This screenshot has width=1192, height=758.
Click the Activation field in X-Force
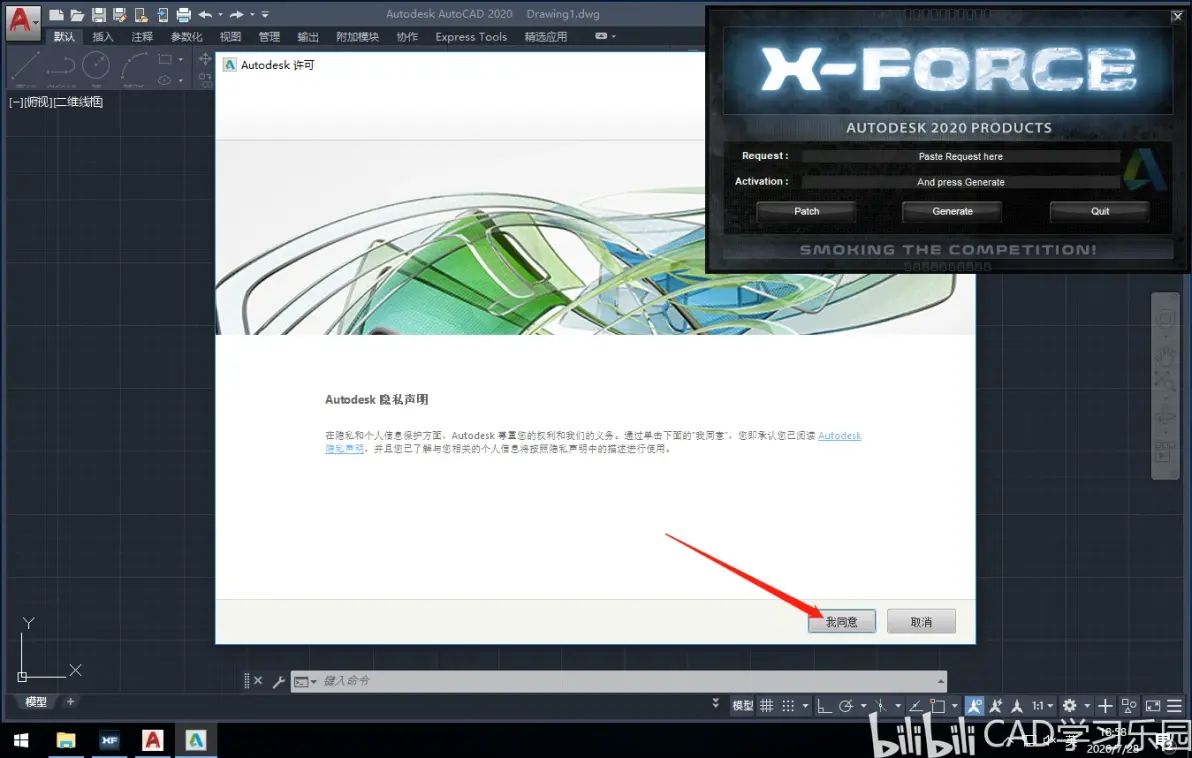tap(961, 182)
